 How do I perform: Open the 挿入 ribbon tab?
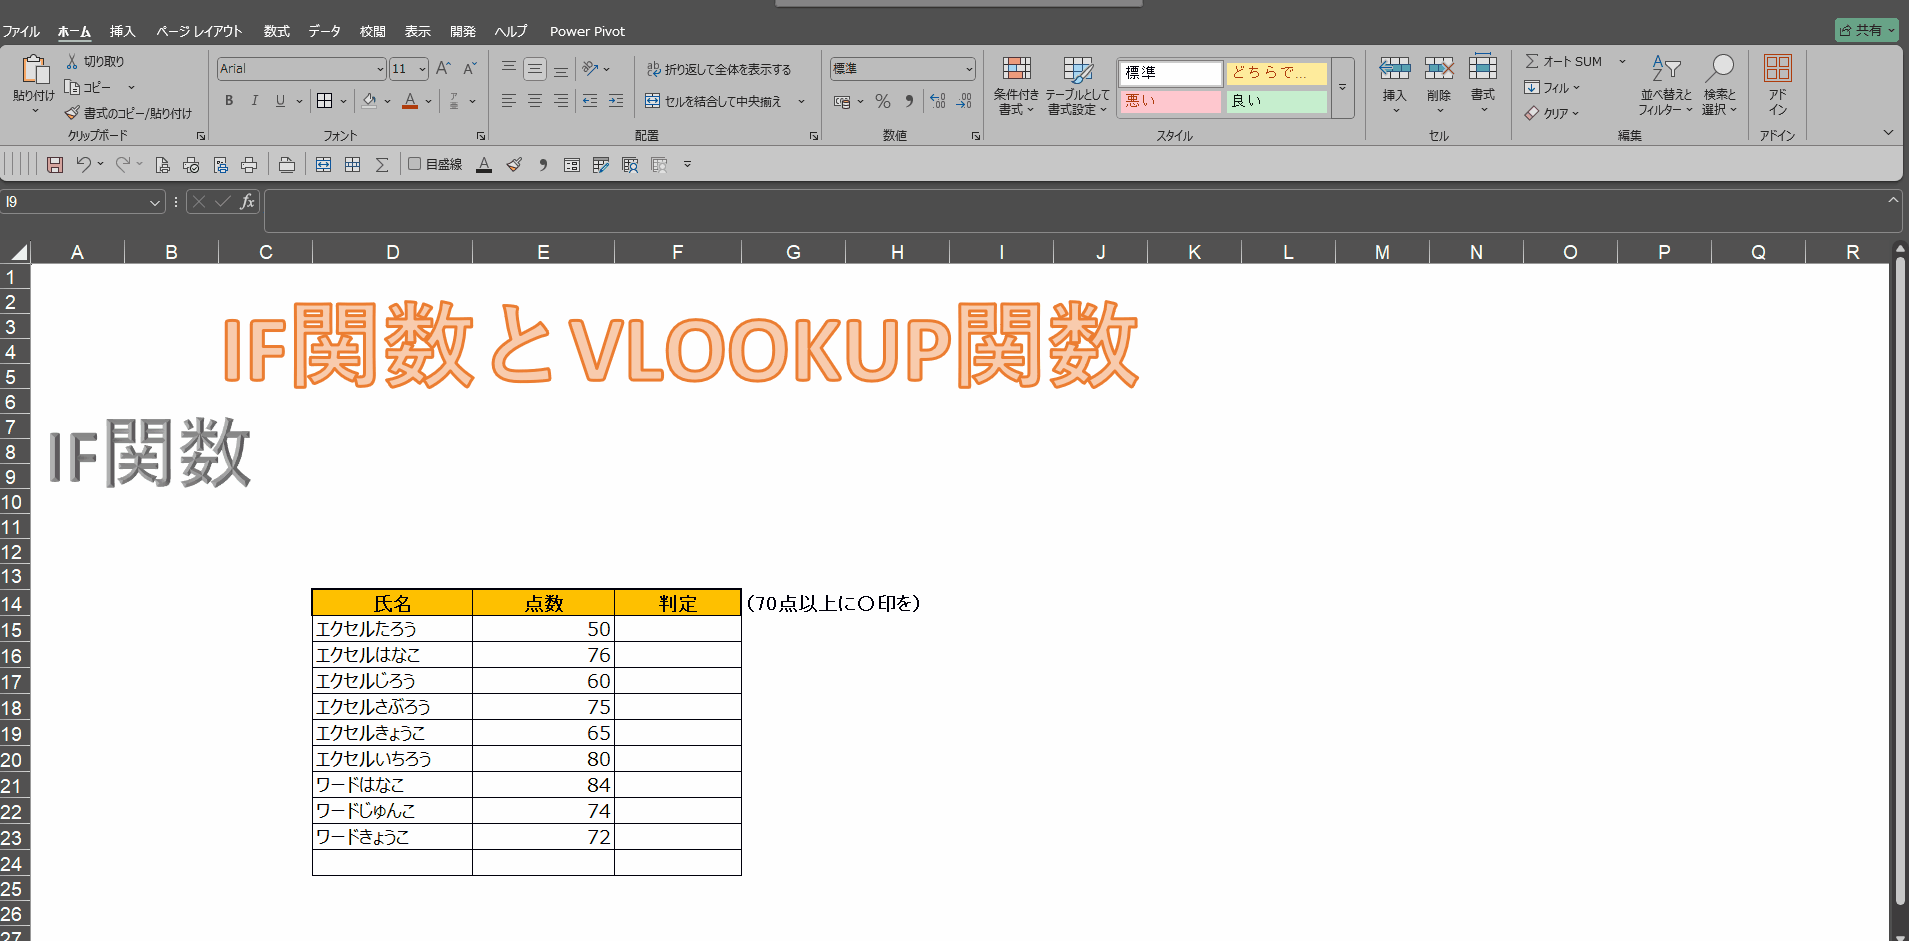[122, 31]
